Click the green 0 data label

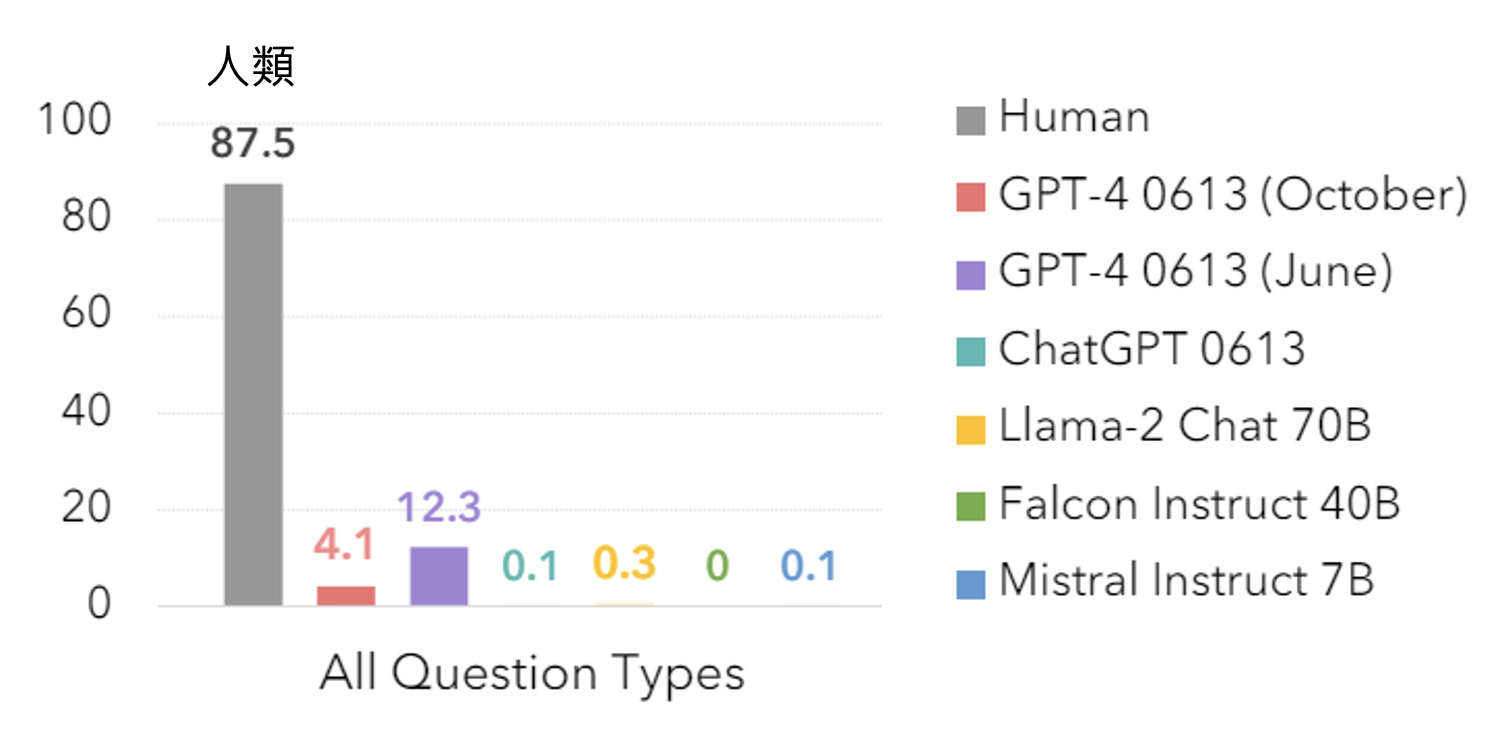tap(717, 567)
